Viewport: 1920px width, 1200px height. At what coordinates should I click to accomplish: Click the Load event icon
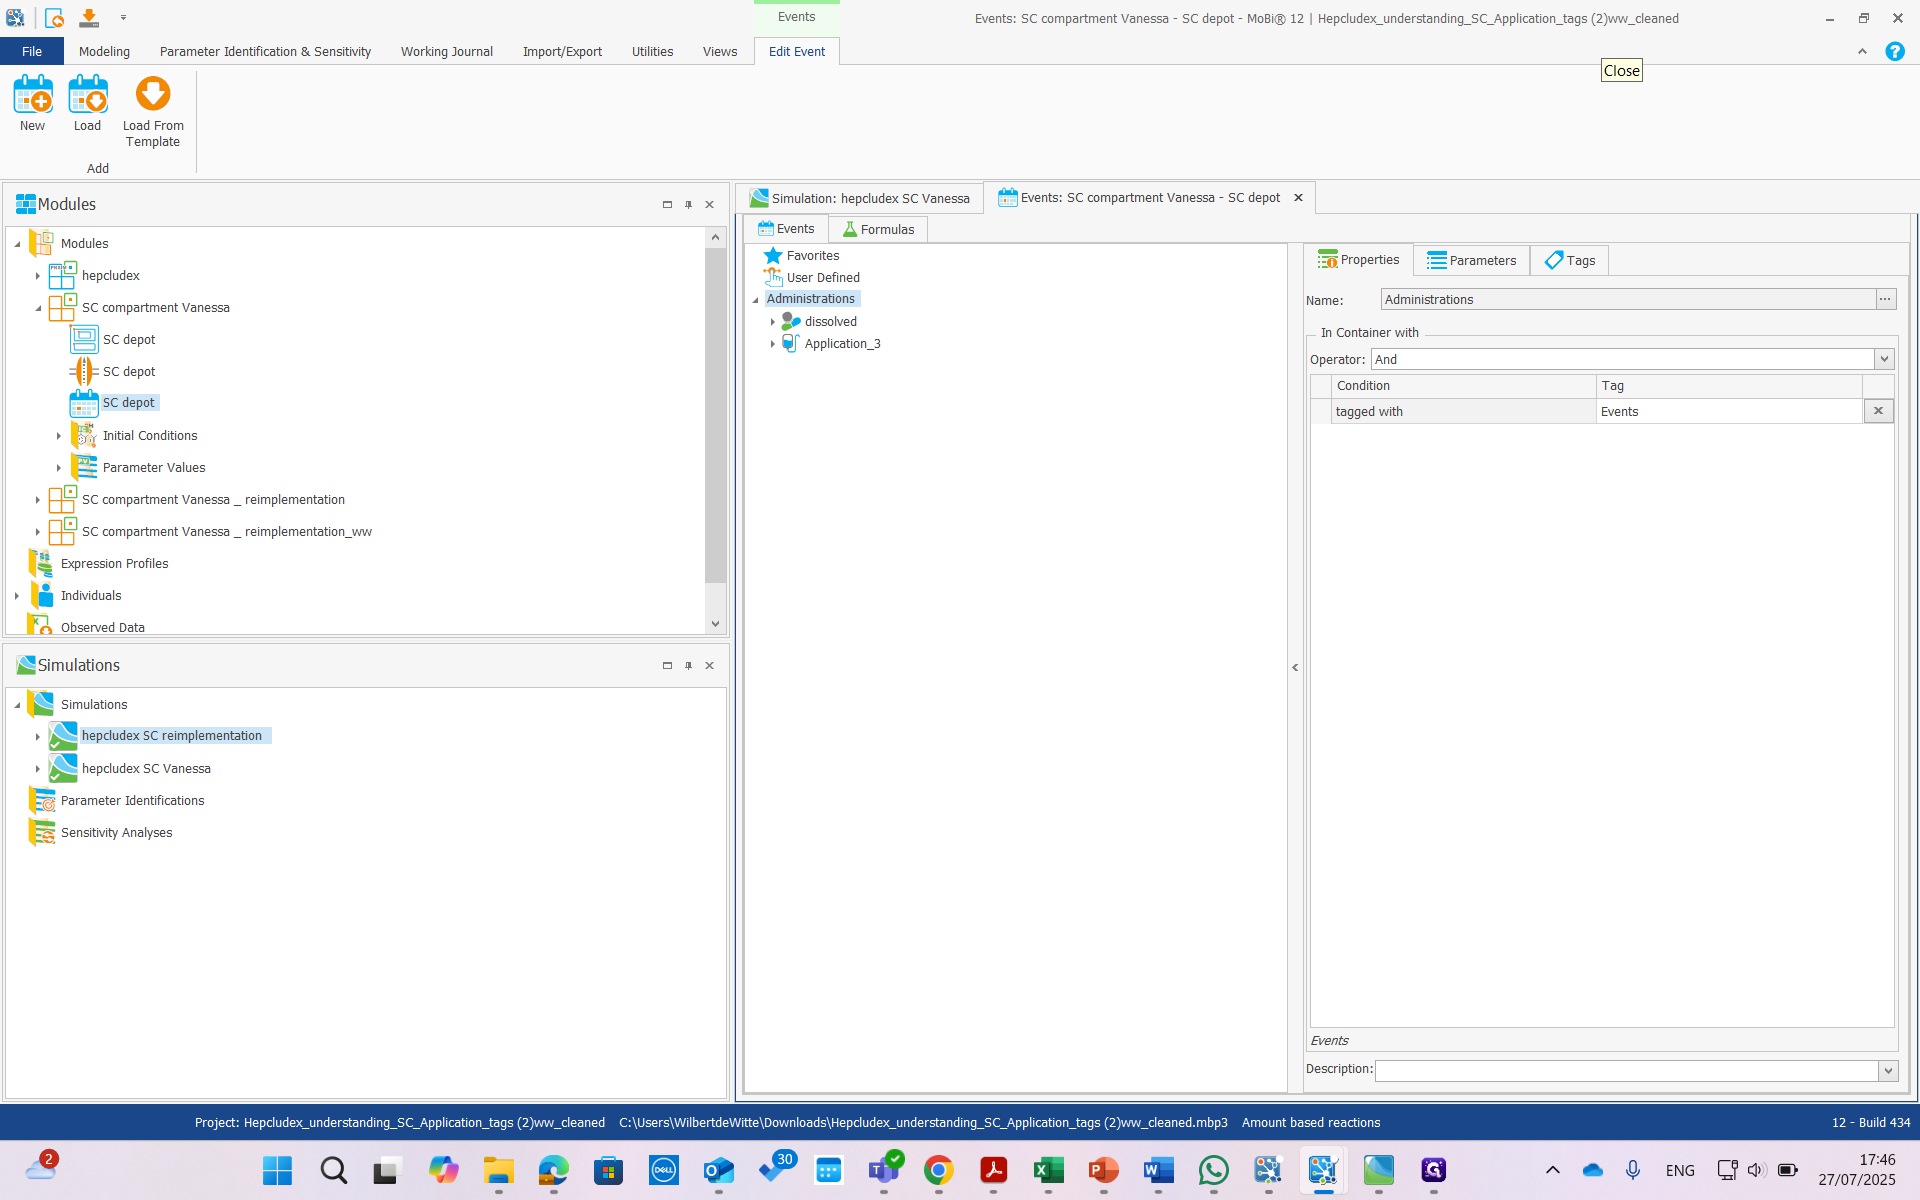pyautogui.click(x=87, y=96)
